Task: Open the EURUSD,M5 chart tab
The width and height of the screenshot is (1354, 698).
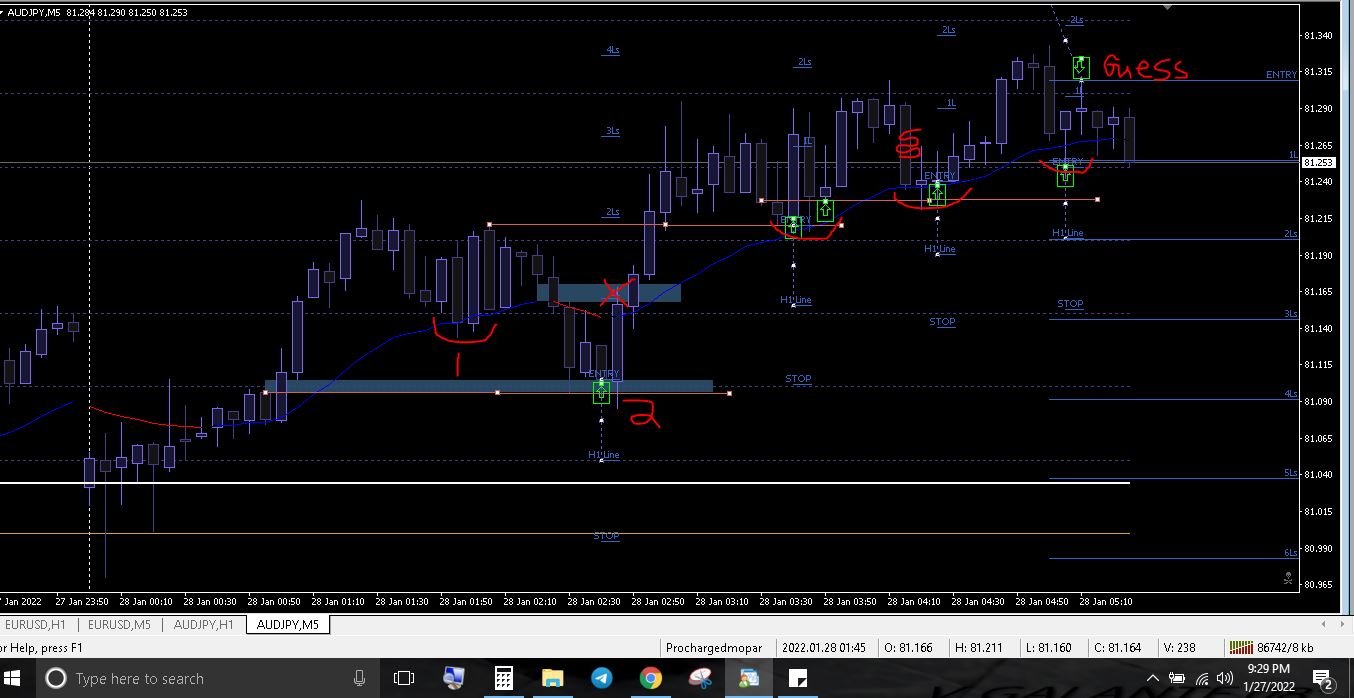Action: pos(119,625)
